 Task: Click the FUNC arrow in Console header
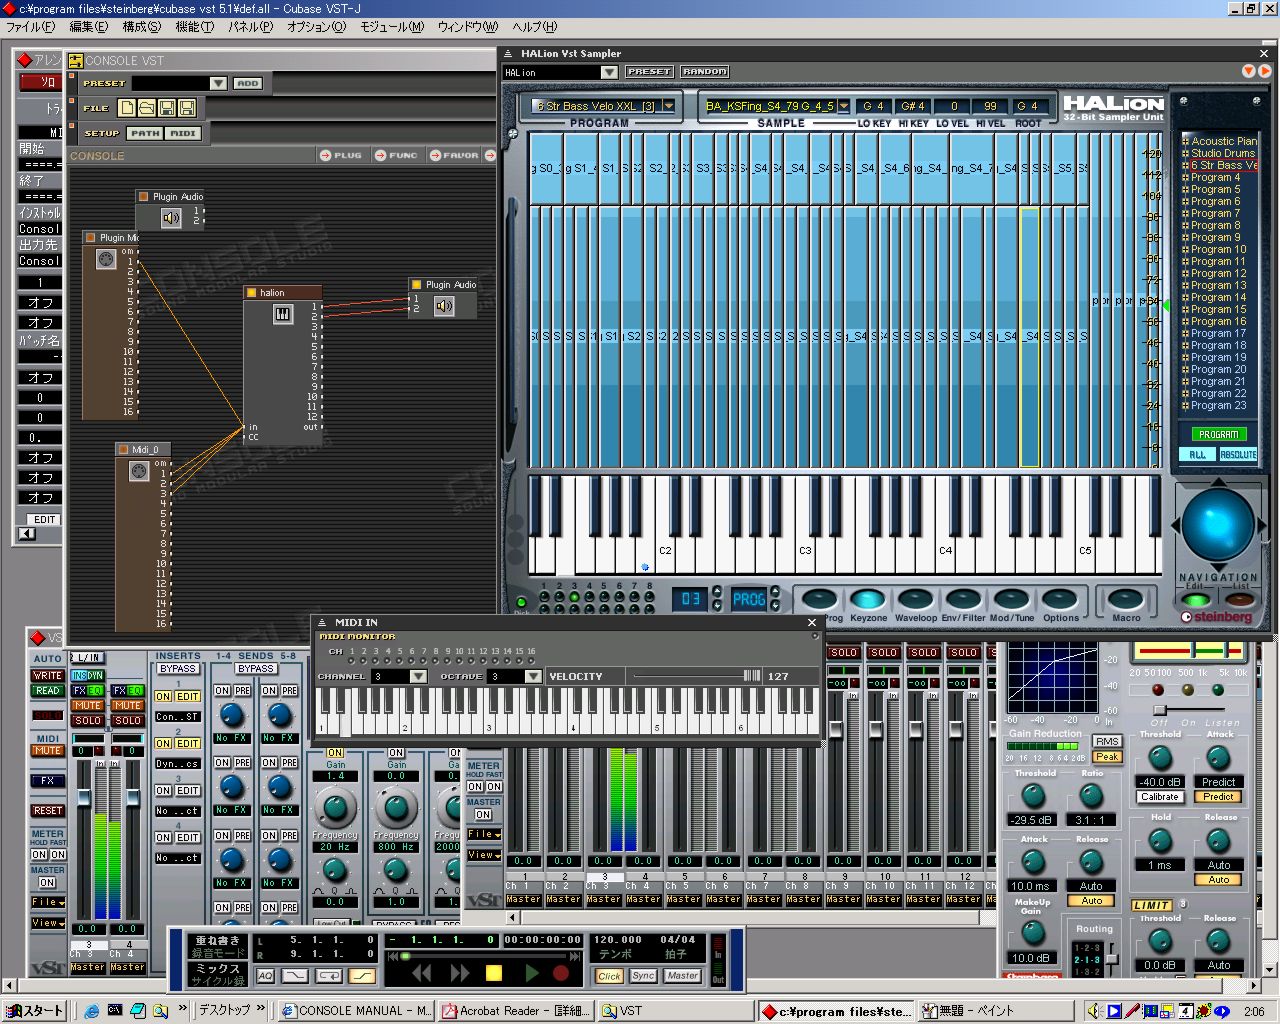381,155
